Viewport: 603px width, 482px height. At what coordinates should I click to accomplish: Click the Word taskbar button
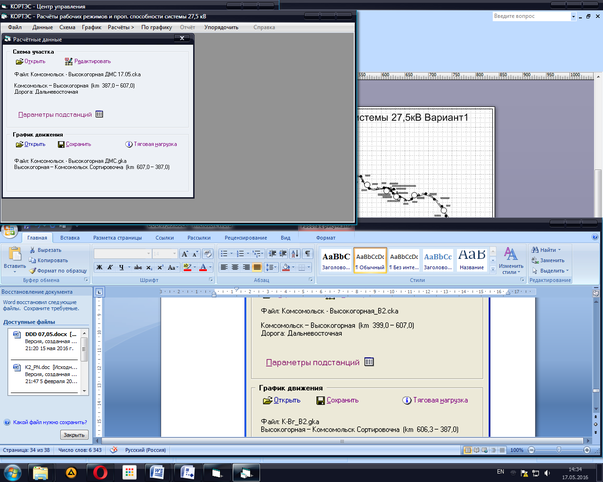[x=157, y=472]
